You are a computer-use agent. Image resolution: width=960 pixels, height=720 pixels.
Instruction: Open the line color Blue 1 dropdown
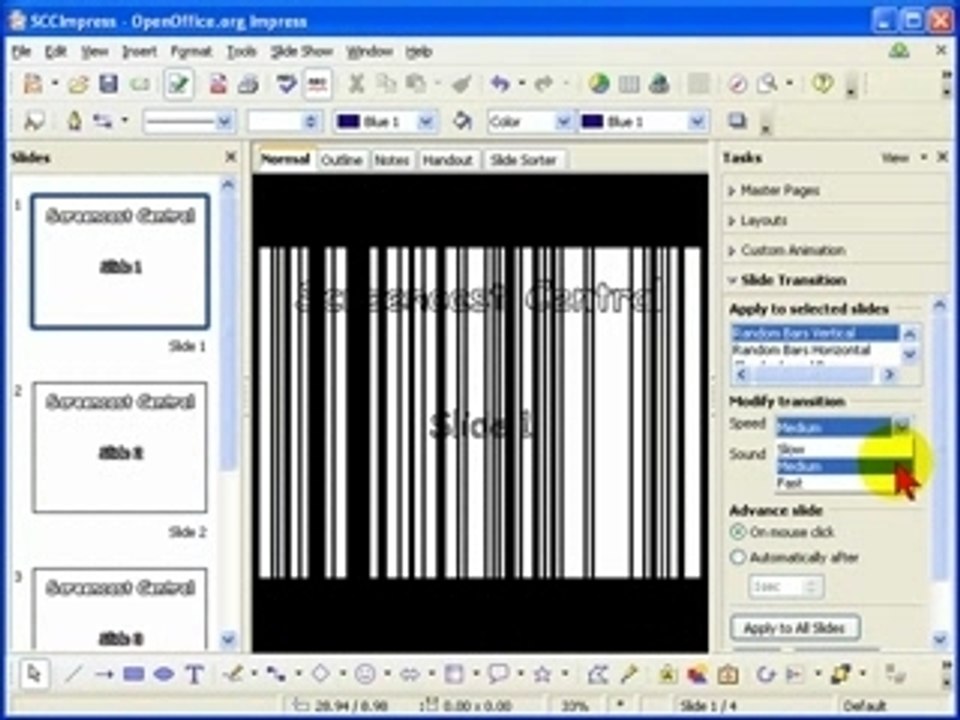426,122
